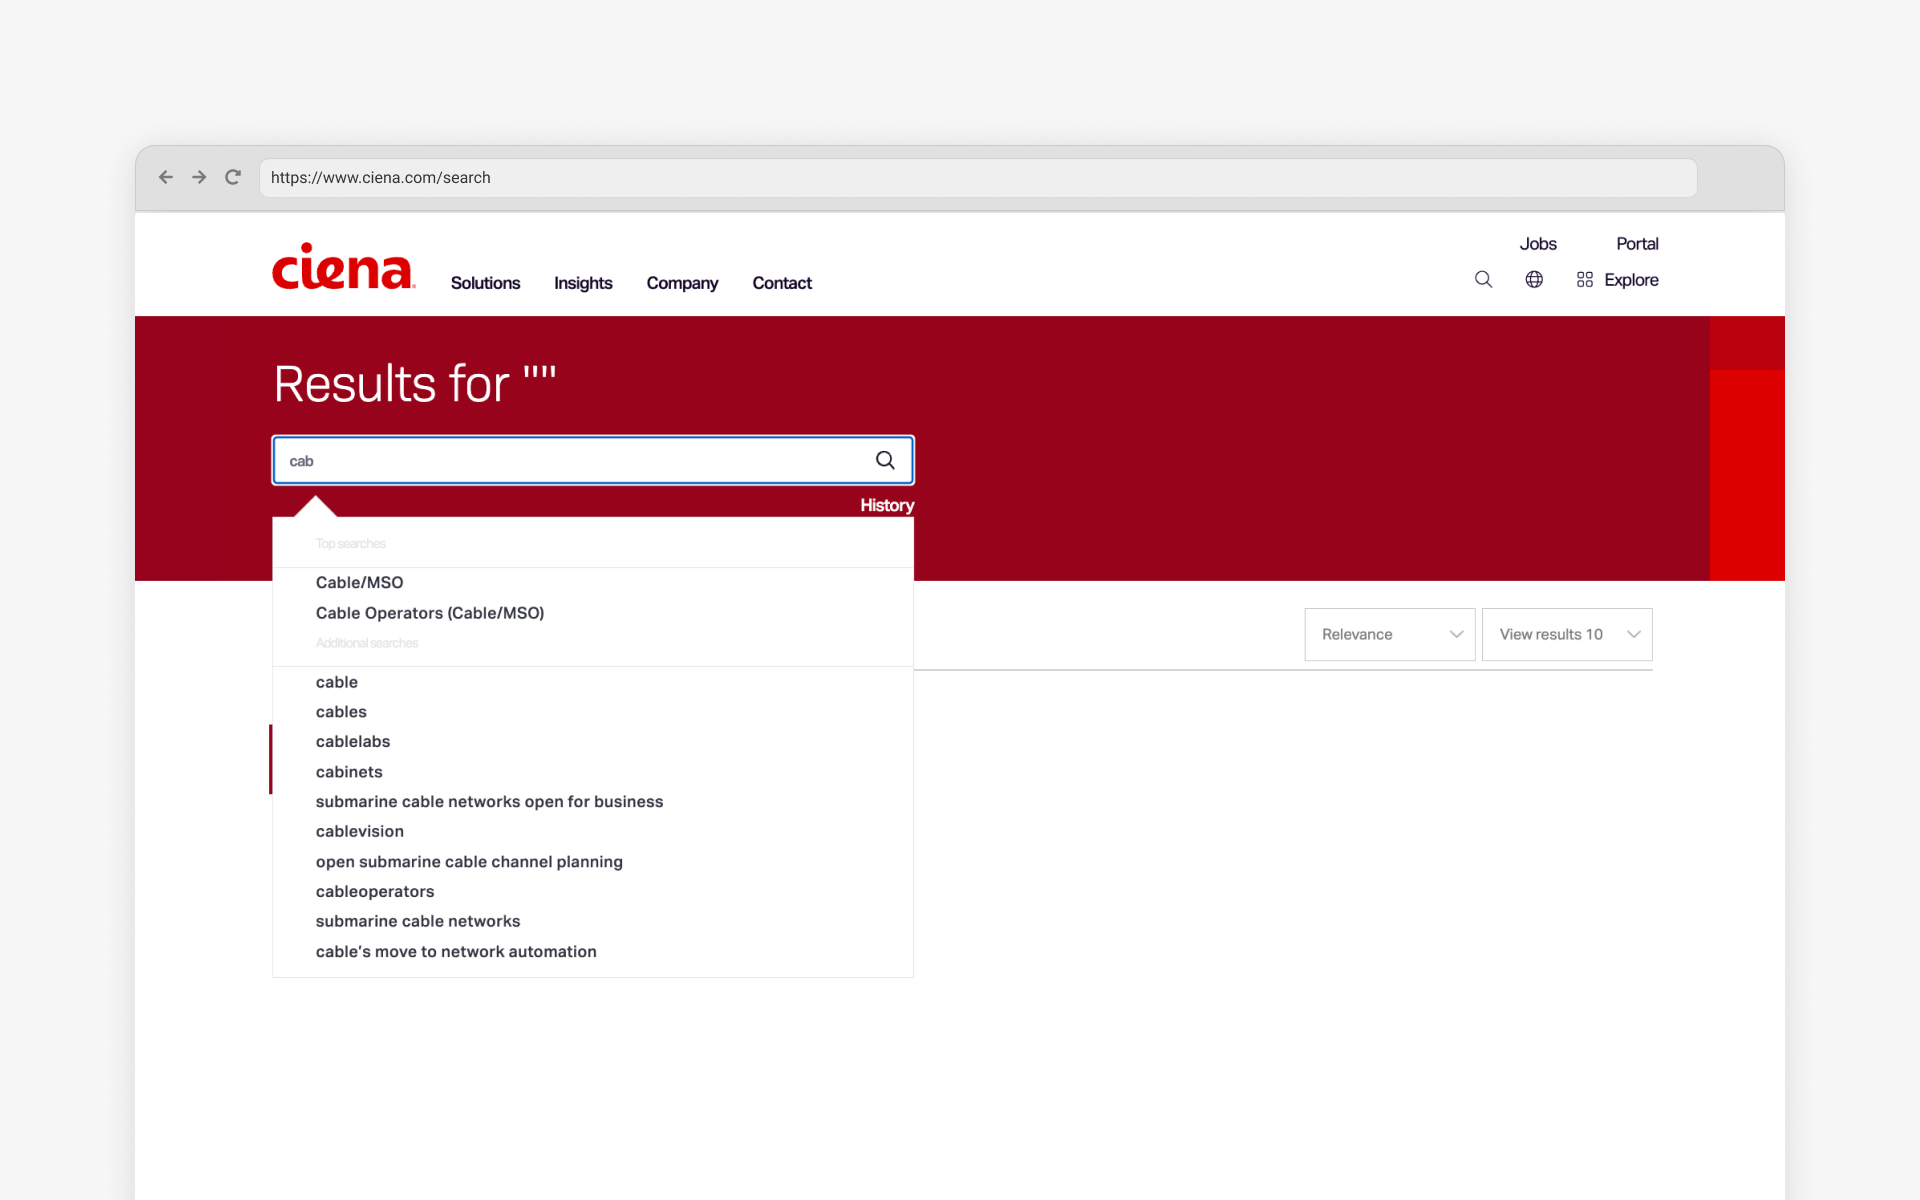The width and height of the screenshot is (1920, 1200).
Task: Open the Company navigation menu
Action: click(x=682, y=283)
